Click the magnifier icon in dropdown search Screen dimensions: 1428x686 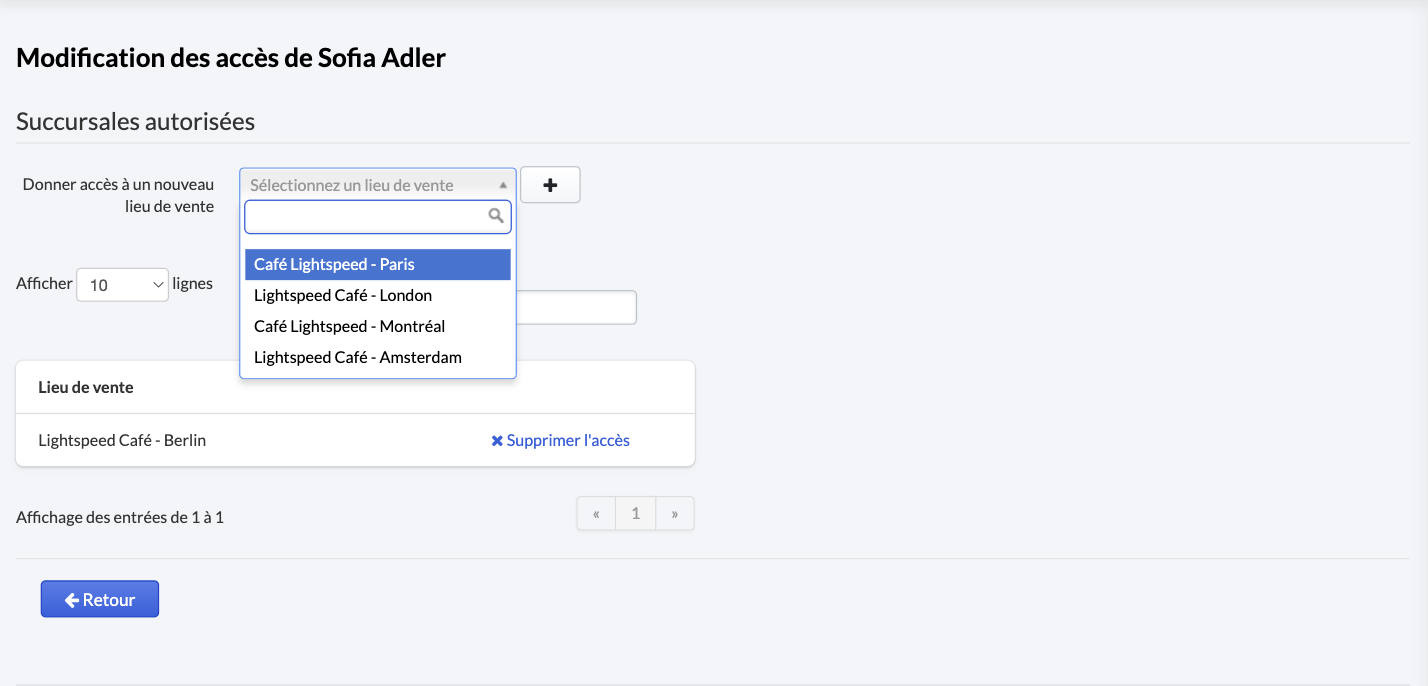496,215
